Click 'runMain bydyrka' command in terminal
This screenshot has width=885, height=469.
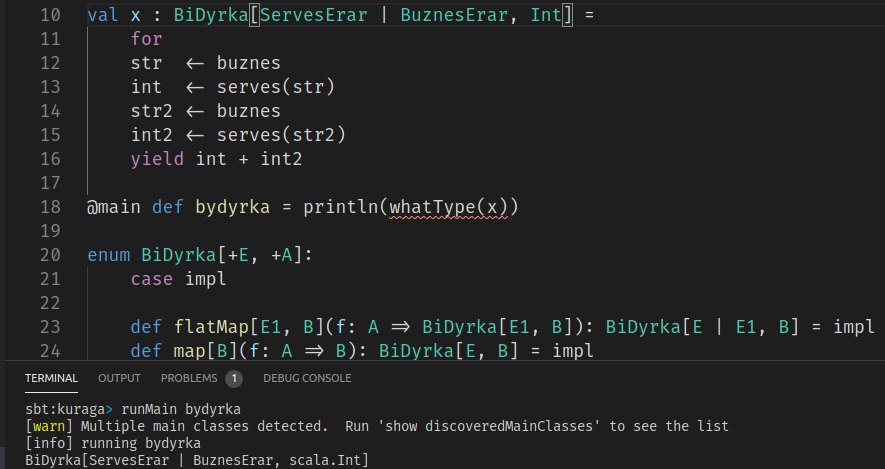(181, 409)
